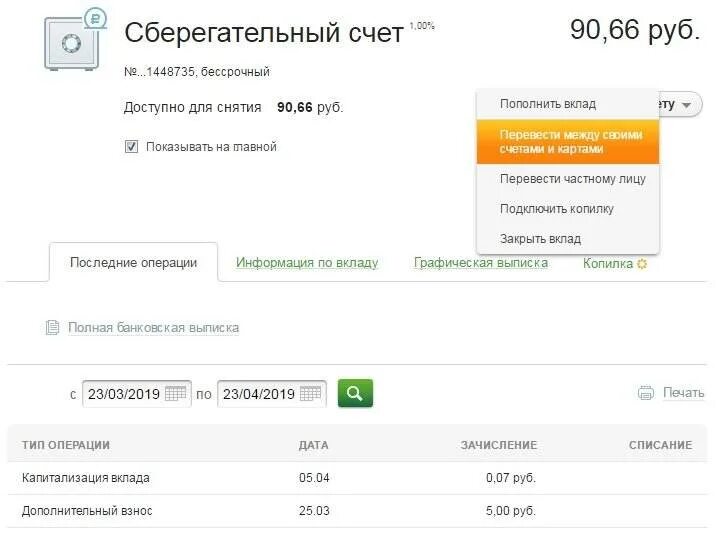The height and width of the screenshot is (549, 718).
Task: Choose 'Подключить копилку' in the menu
Action: click(568, 209)
